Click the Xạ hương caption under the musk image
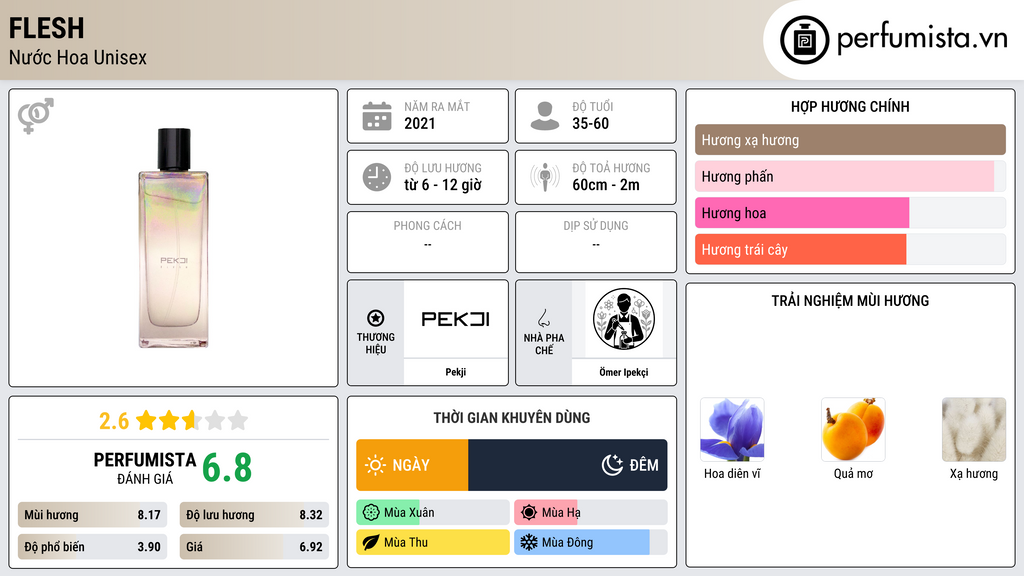This screenshot has height=576, width=1024. click(x=974, y=473)
